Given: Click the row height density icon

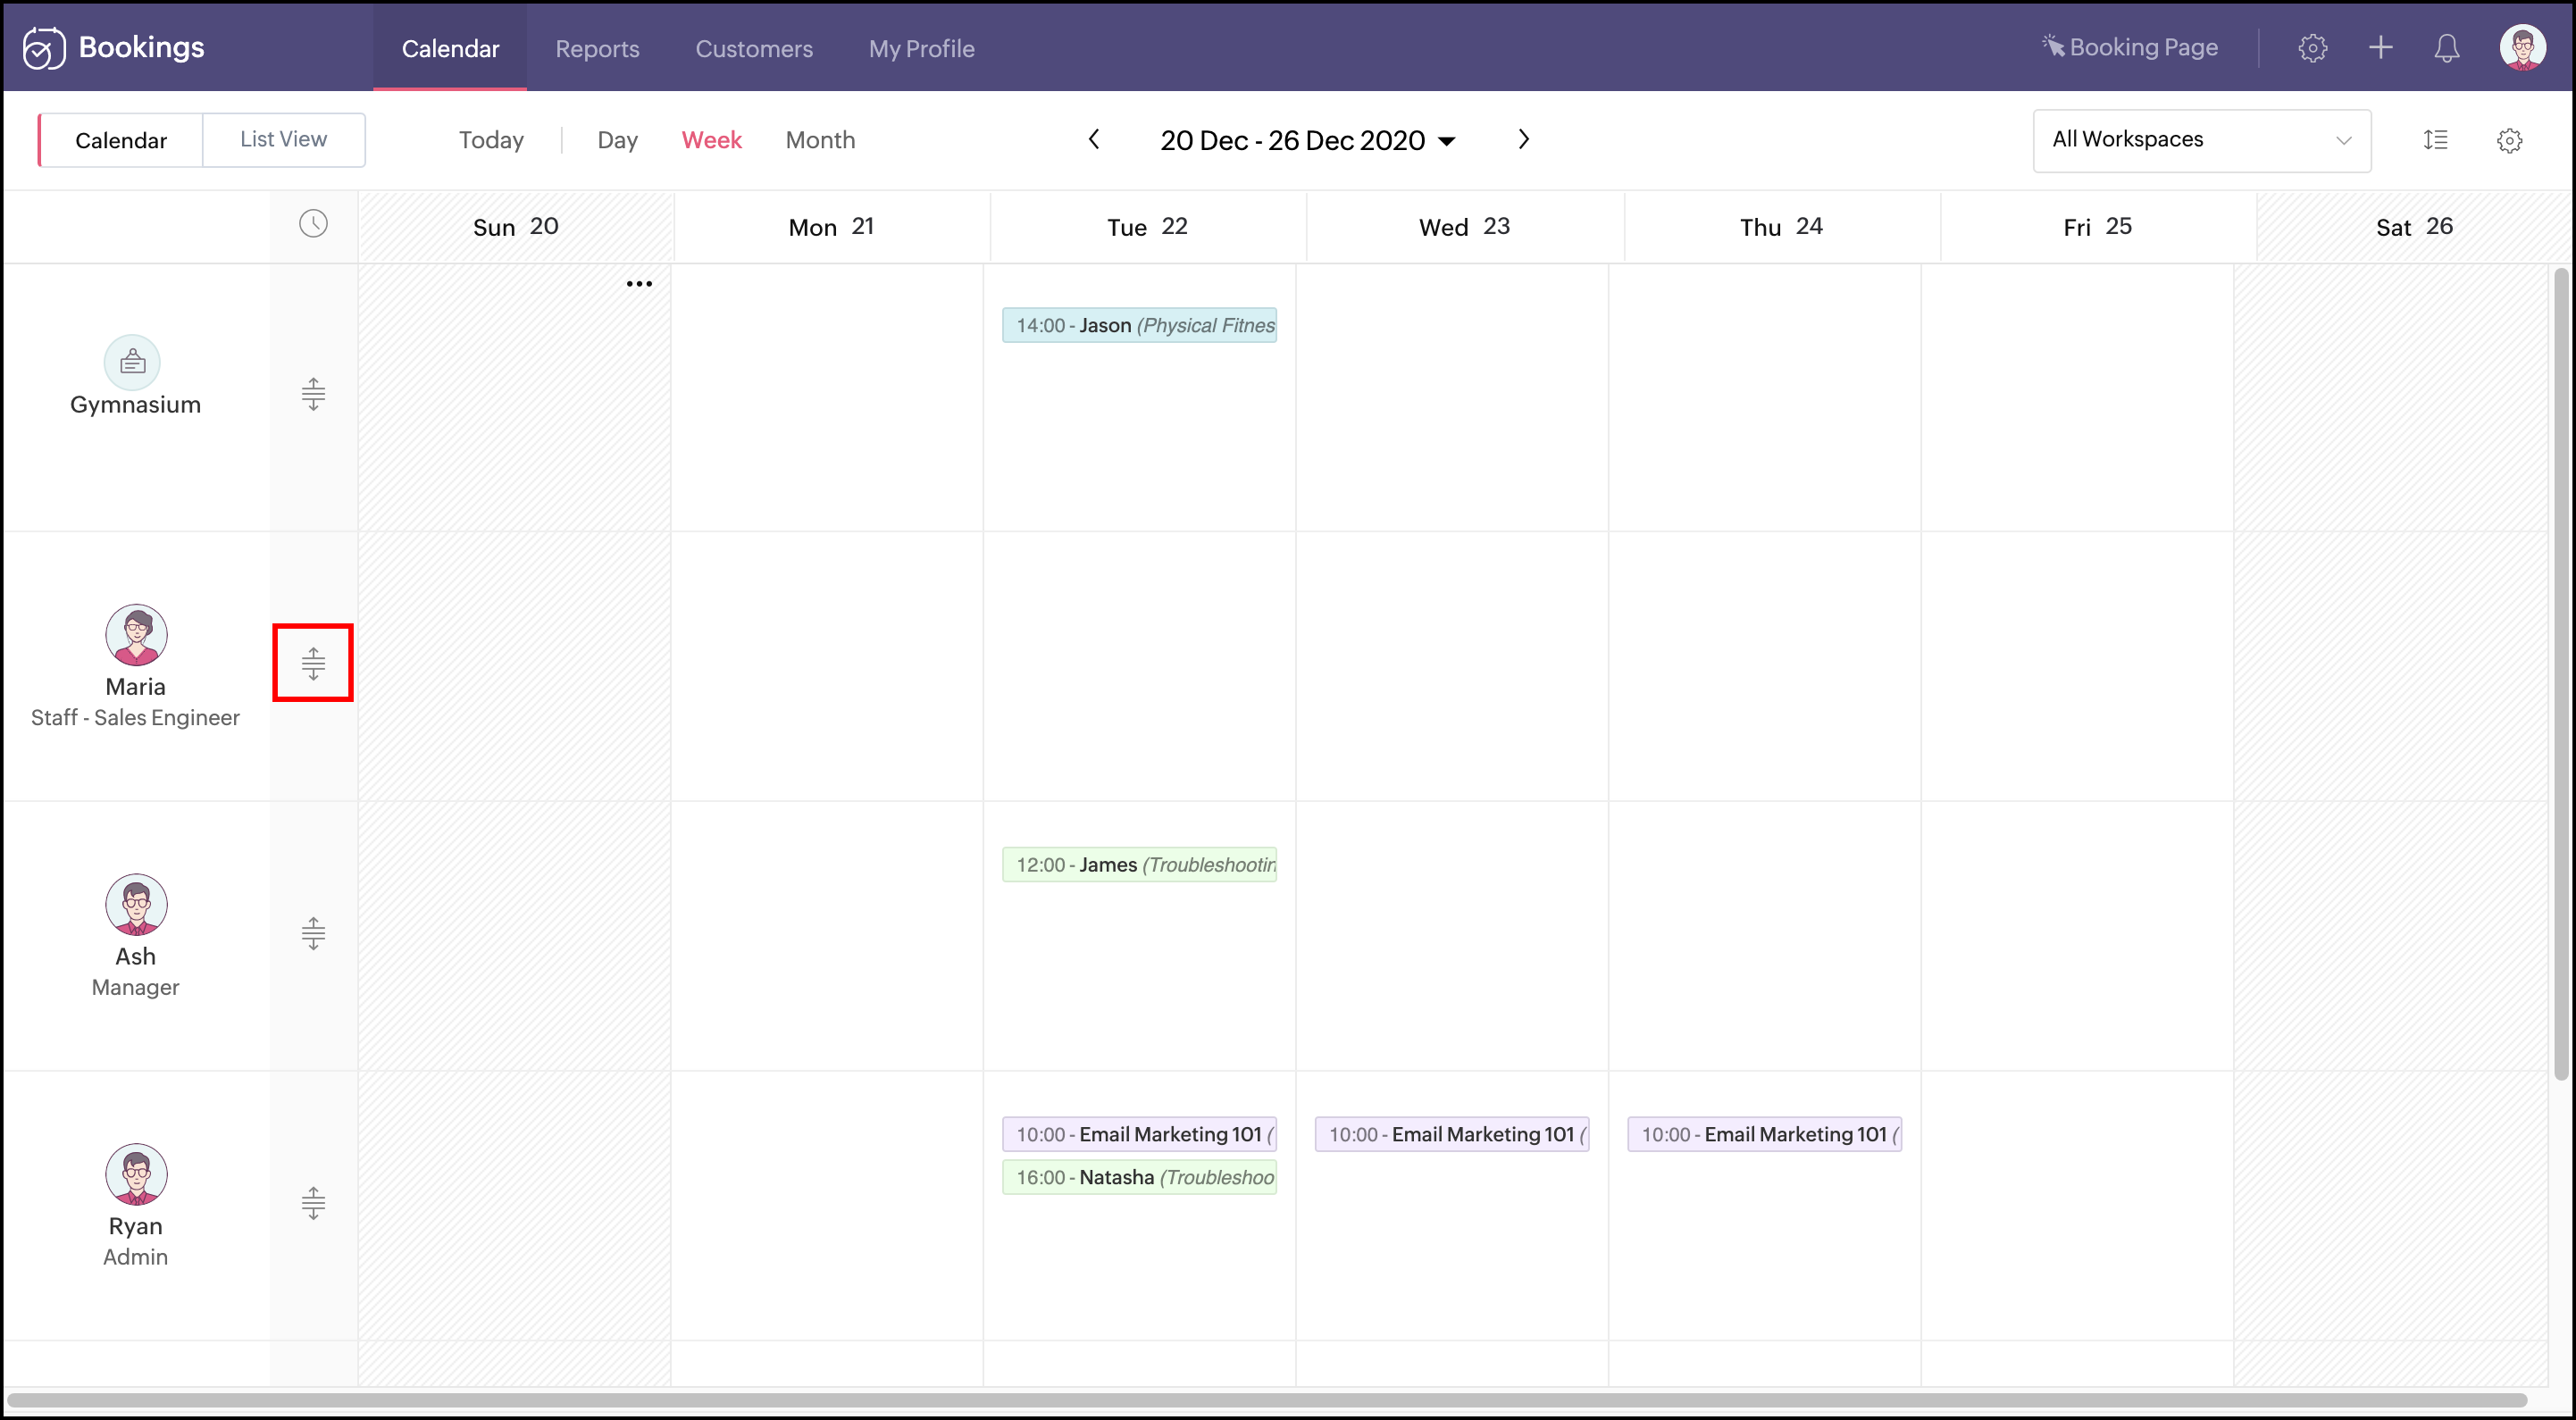Looking at the screenshot, I should [x=2436, y=140].
